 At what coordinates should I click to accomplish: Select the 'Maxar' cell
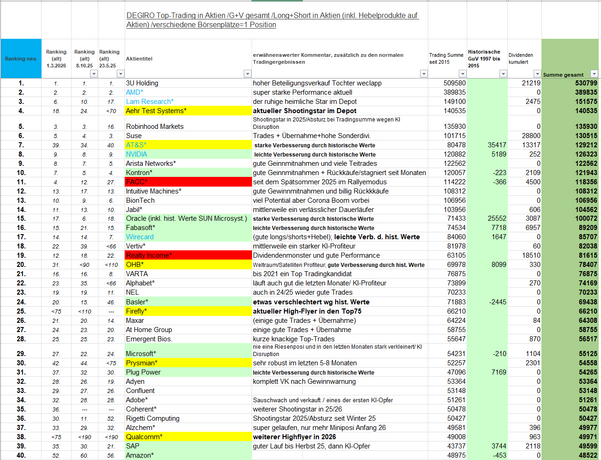tap(188, 320)
